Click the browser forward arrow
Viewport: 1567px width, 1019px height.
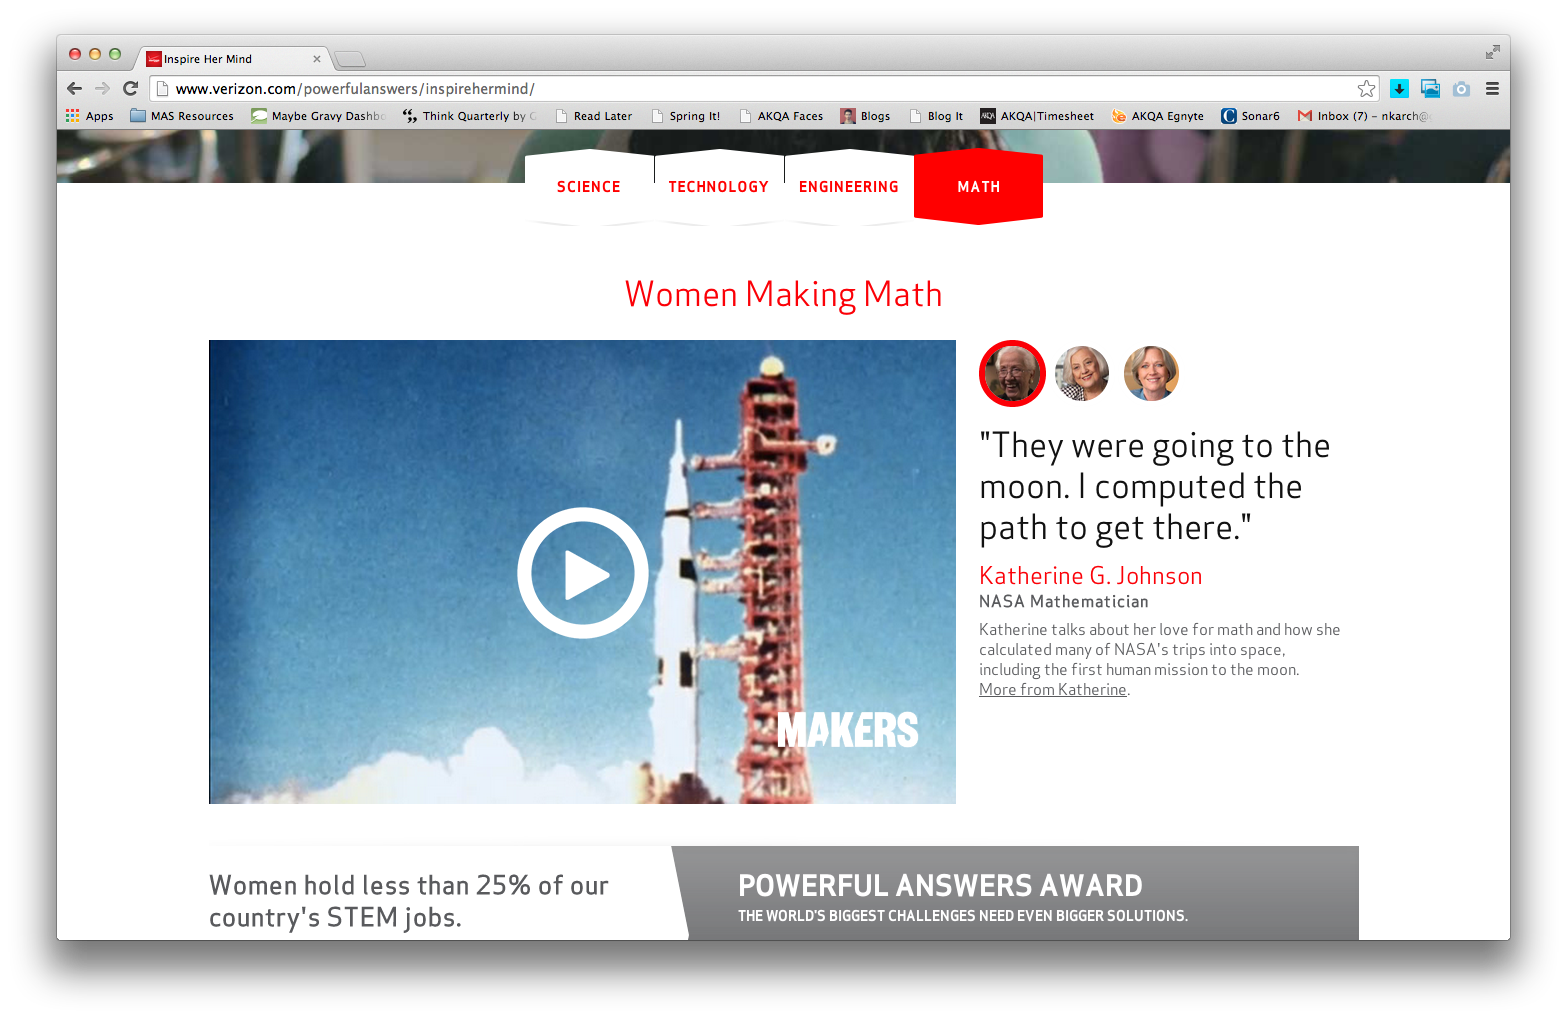[x=102, y=88]
